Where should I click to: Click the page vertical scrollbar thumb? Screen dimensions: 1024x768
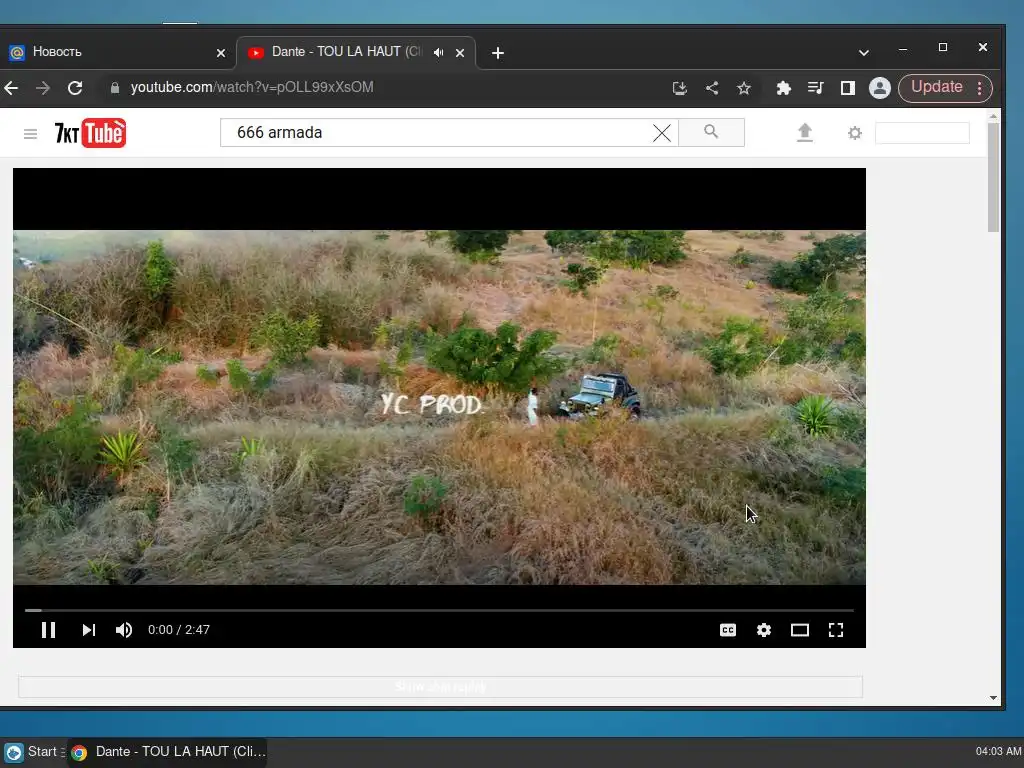point(993,178)
